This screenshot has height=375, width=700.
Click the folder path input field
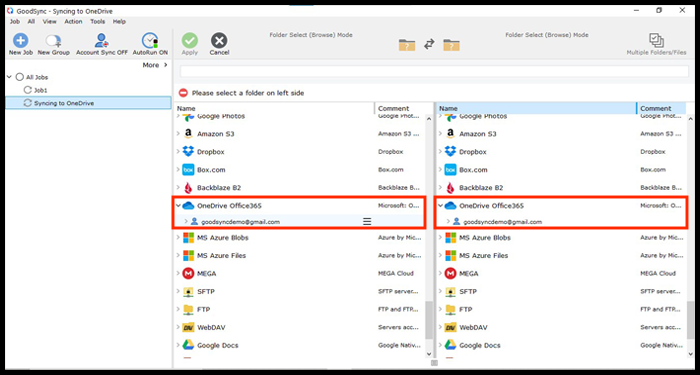(434, 71)
